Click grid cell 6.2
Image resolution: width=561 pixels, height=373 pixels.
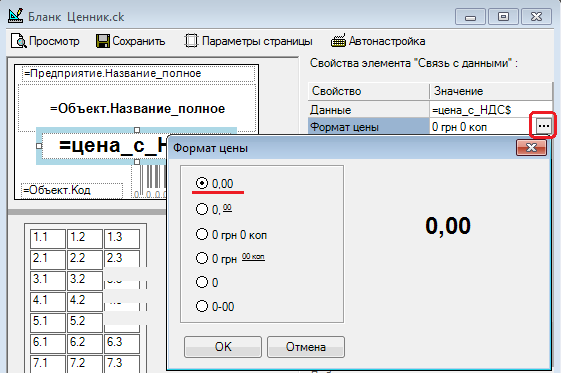[85, 344]
